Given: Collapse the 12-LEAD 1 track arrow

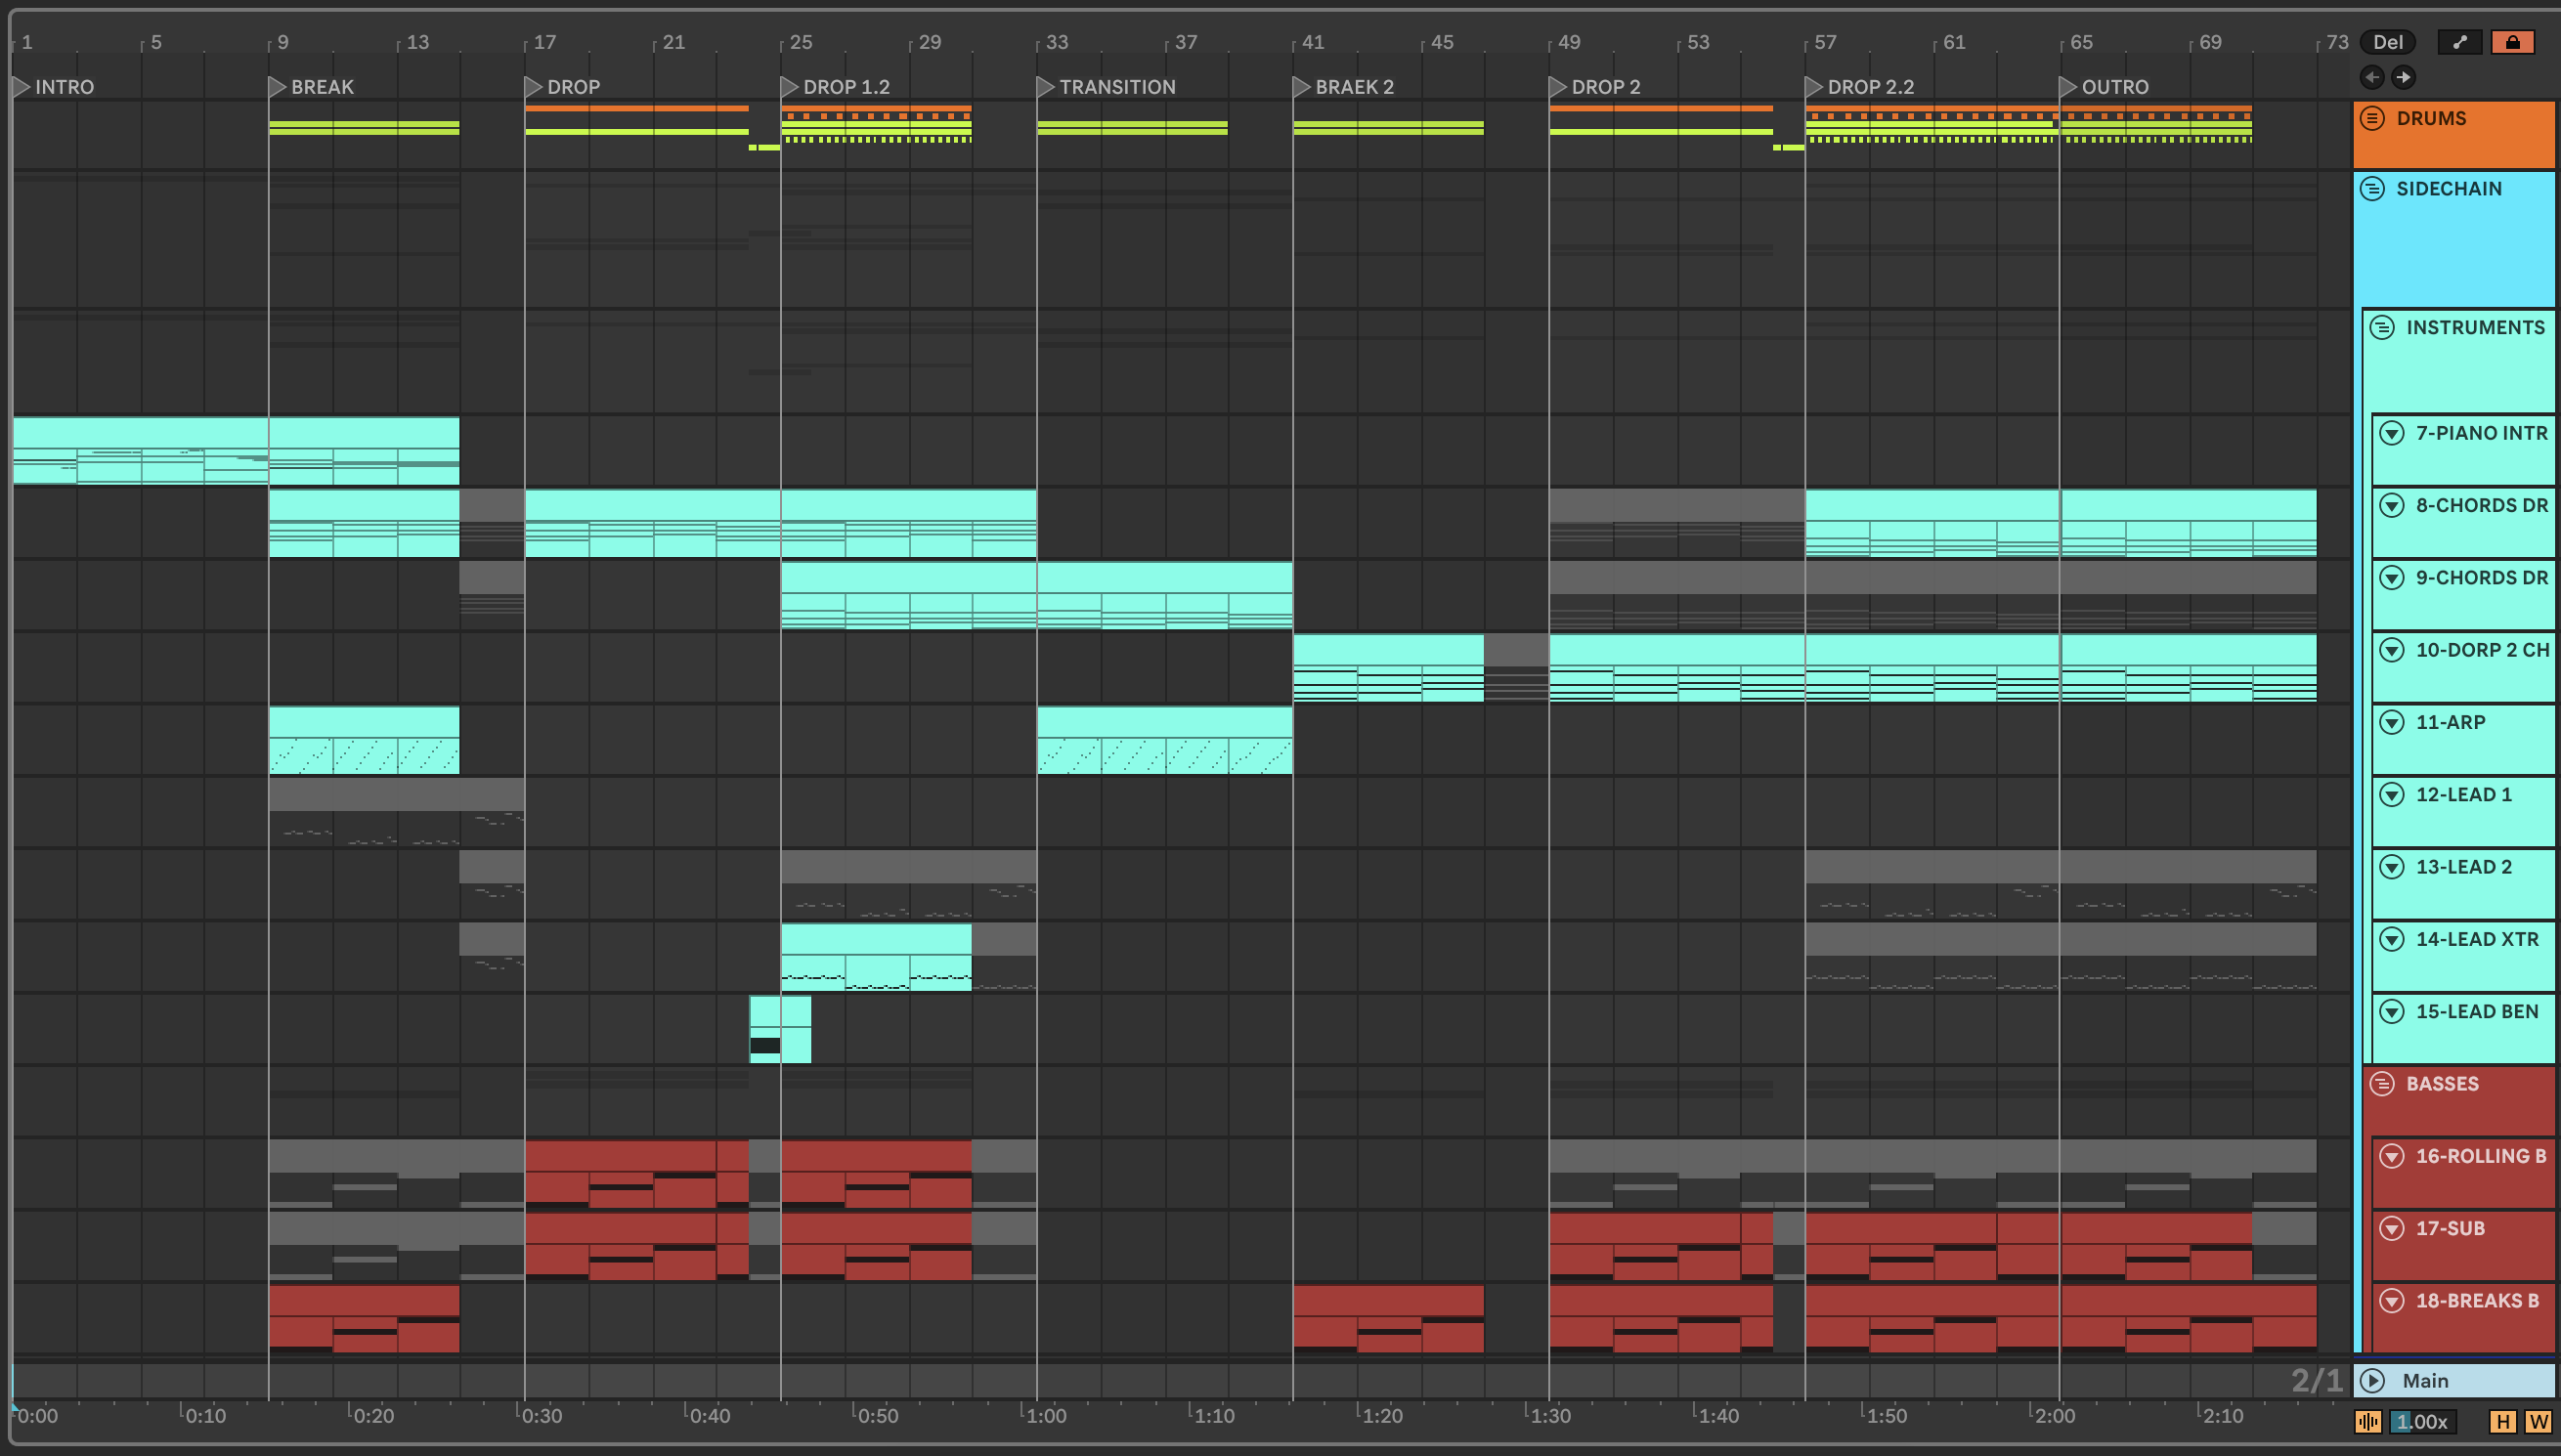Looking at the screenshot, I should coord(2392,795).
